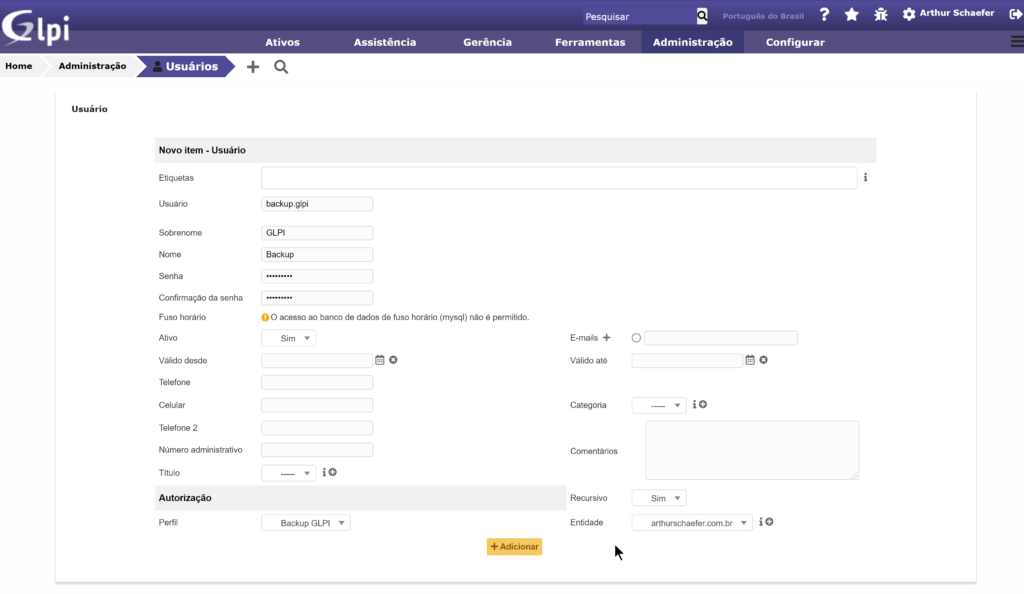Click the Entidade info icon
The image size is (1024, 594).
coord(761,522)
